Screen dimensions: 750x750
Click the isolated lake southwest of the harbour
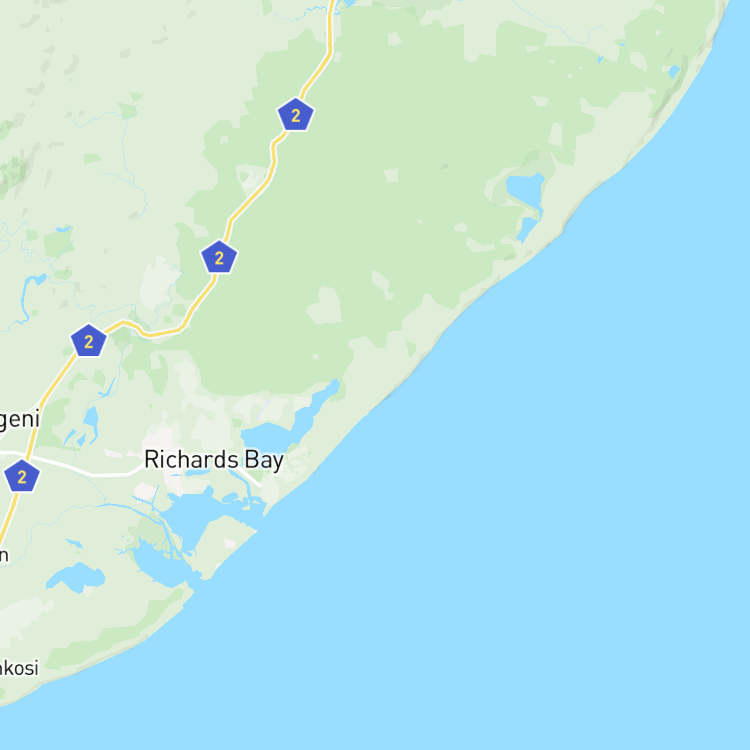[x=77, y=577]
